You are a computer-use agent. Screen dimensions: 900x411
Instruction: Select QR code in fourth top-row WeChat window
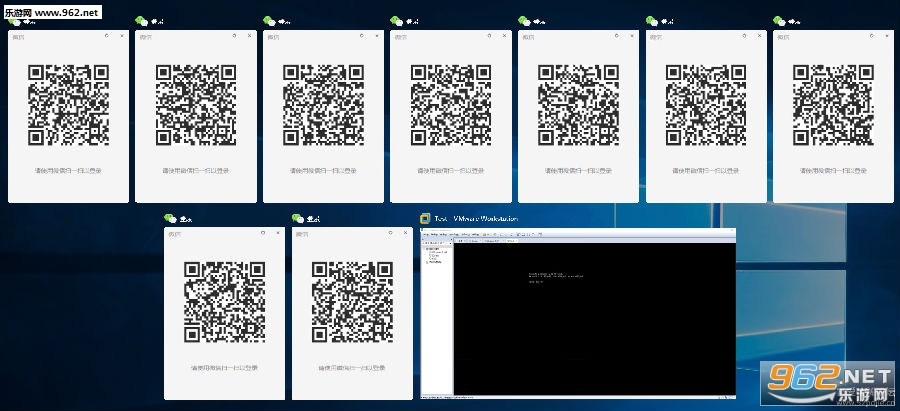click(x=451, y=105)
